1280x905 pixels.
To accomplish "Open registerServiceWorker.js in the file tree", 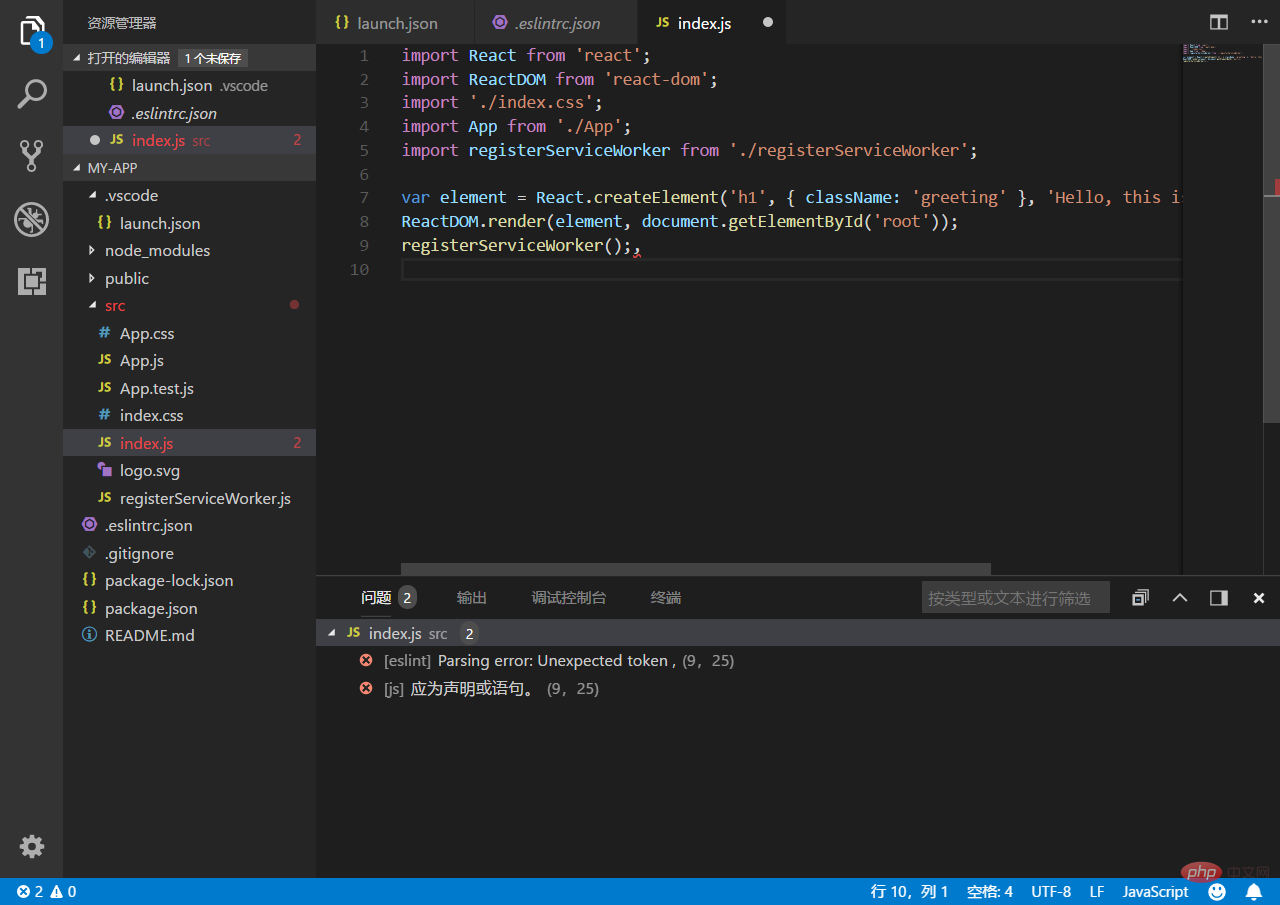I will (x=189, y=498).
